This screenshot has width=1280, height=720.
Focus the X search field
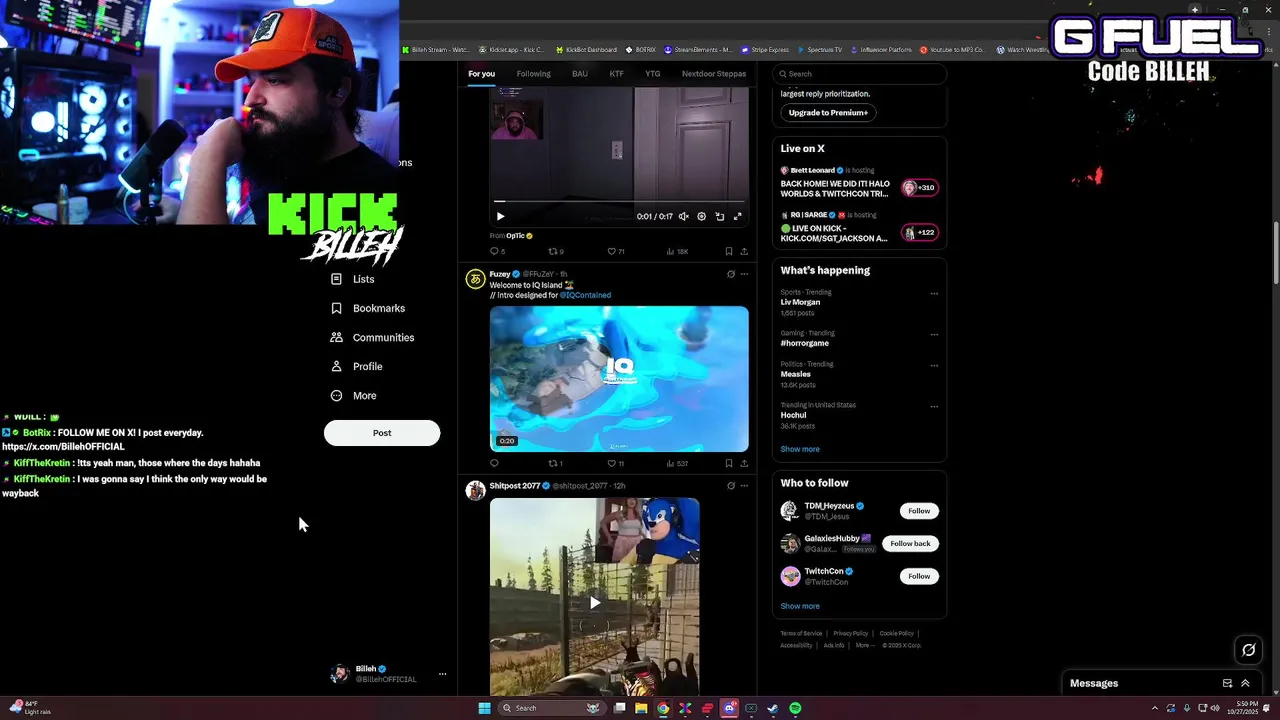click(860, 74)
